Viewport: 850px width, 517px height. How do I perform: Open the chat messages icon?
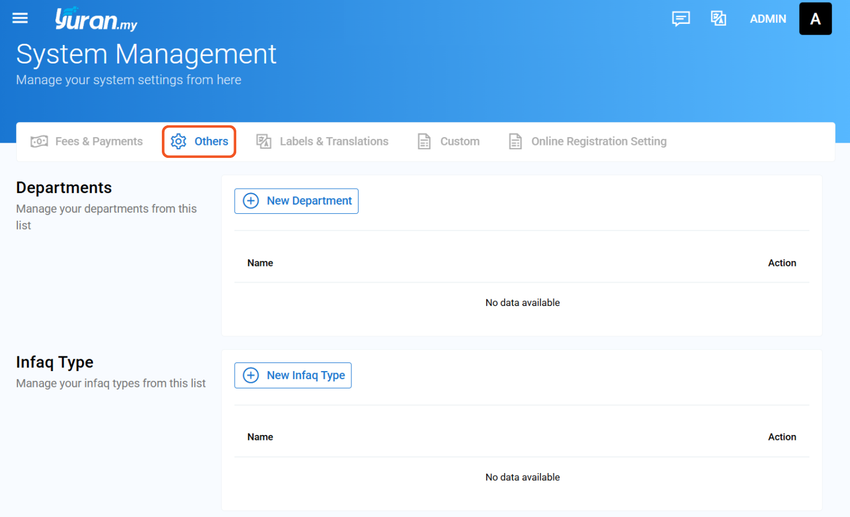pos(681,19)
